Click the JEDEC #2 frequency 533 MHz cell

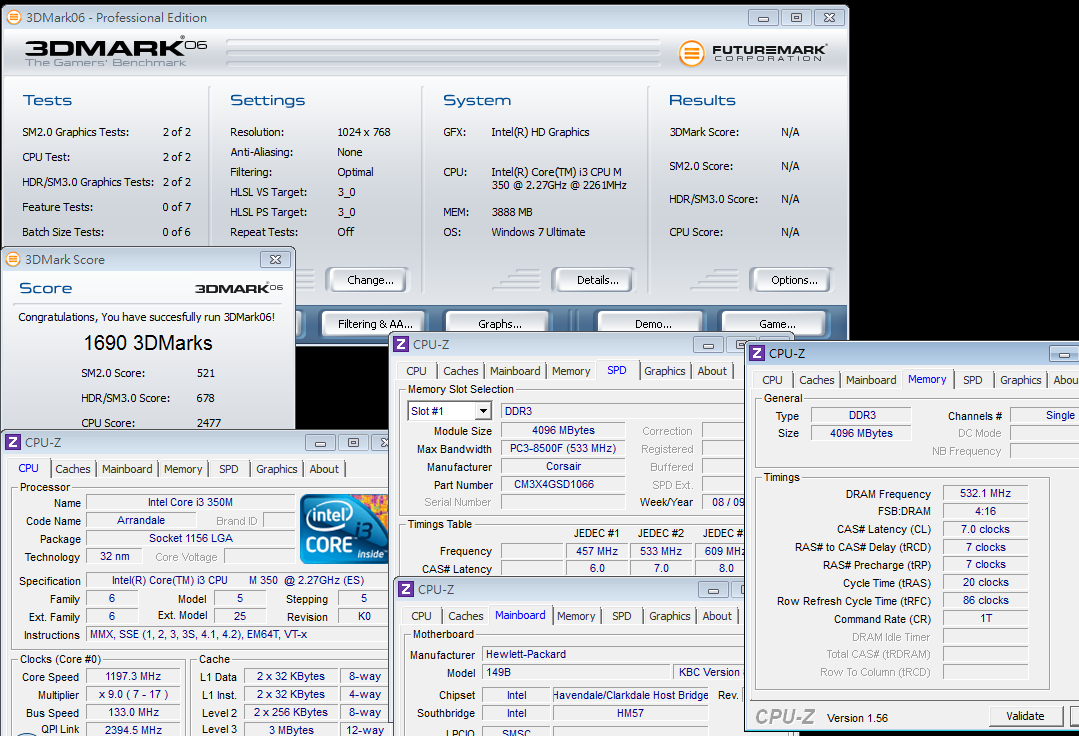point(661,551)
